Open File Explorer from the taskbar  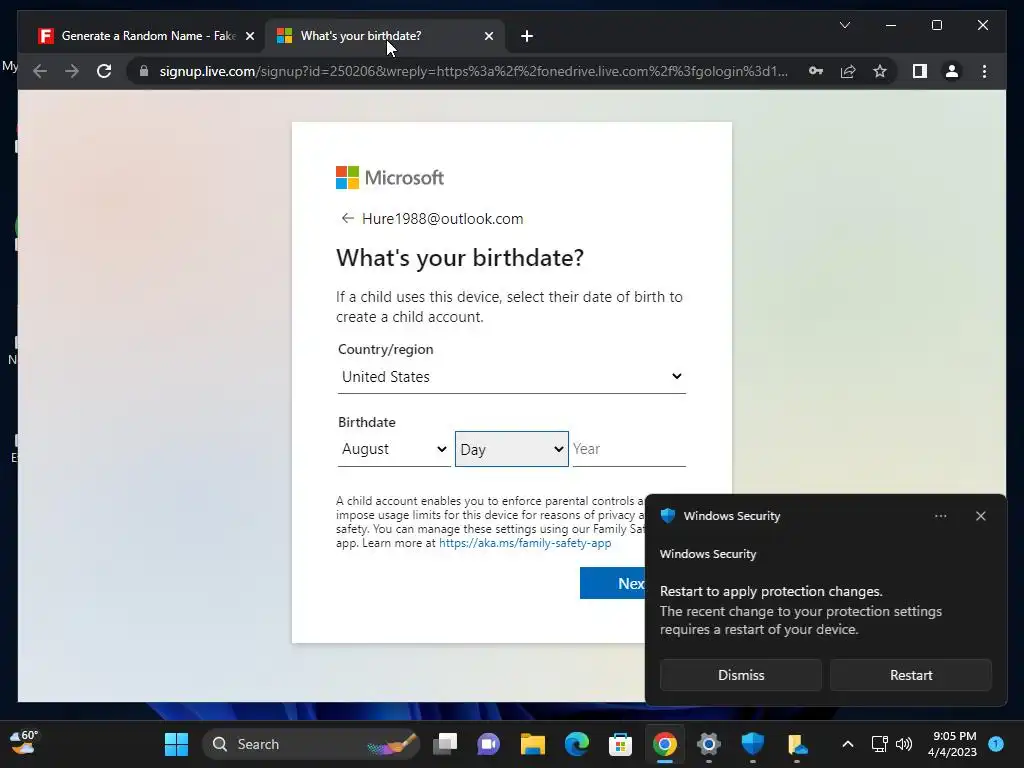(532, 744)
